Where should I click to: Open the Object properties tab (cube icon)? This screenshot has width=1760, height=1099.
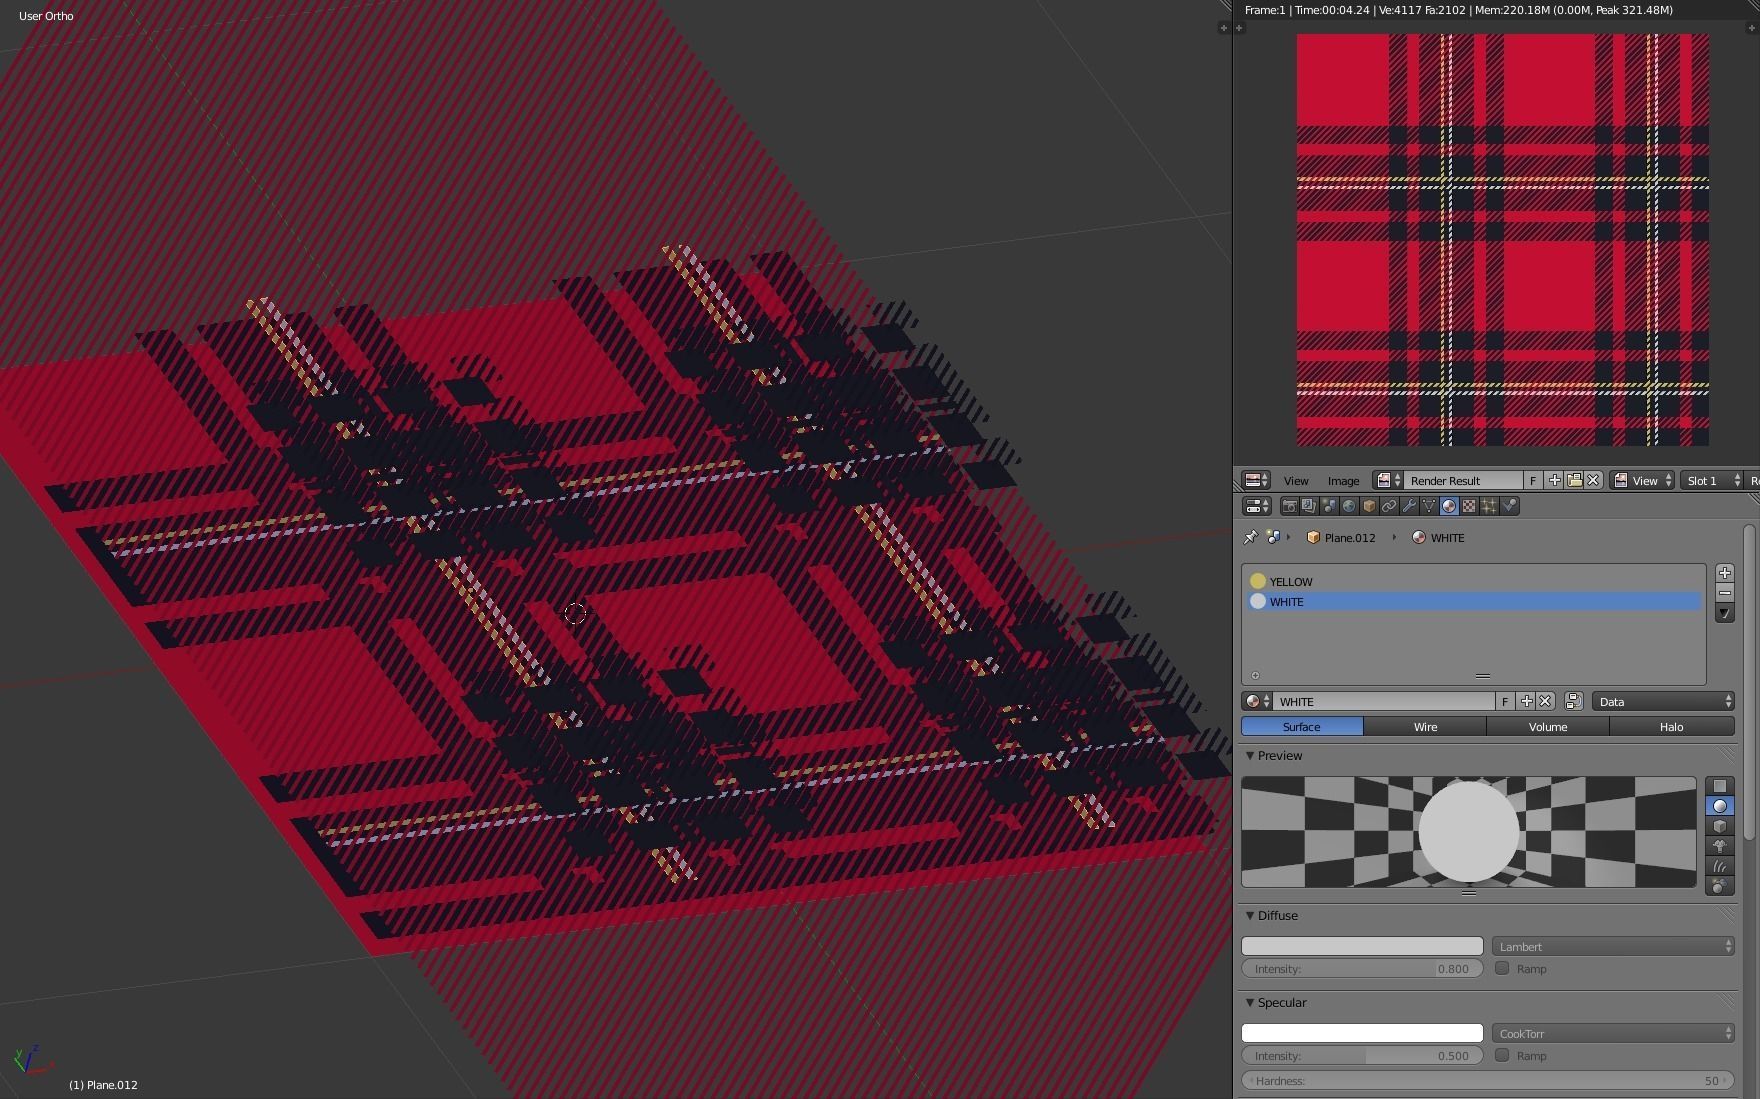tap(1369, 506)
